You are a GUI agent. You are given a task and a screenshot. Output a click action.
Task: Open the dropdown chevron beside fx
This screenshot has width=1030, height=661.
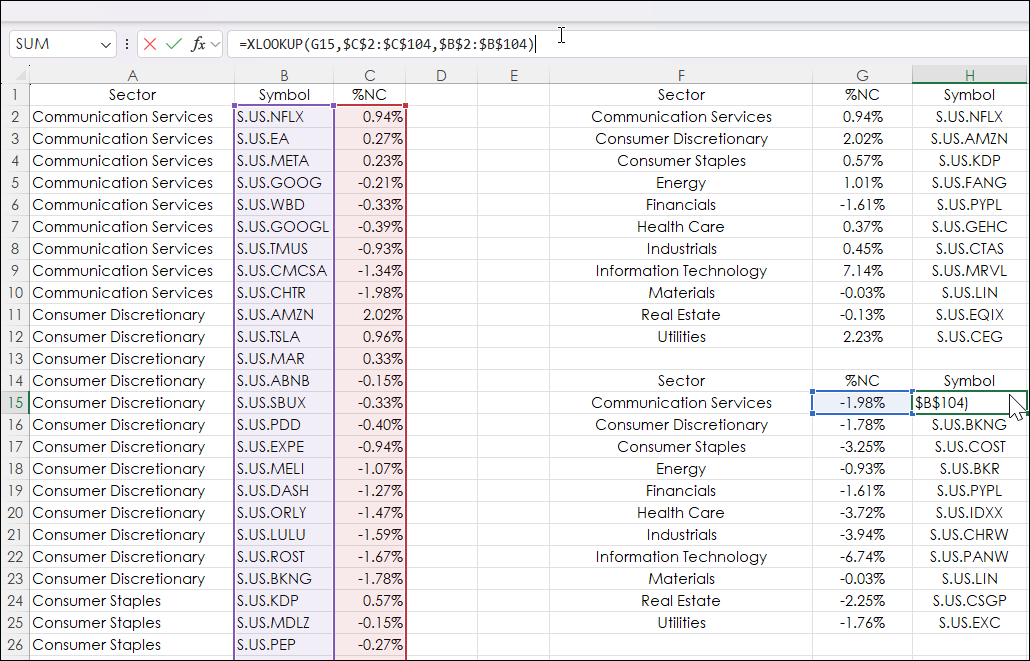click(x=216, y=44)
